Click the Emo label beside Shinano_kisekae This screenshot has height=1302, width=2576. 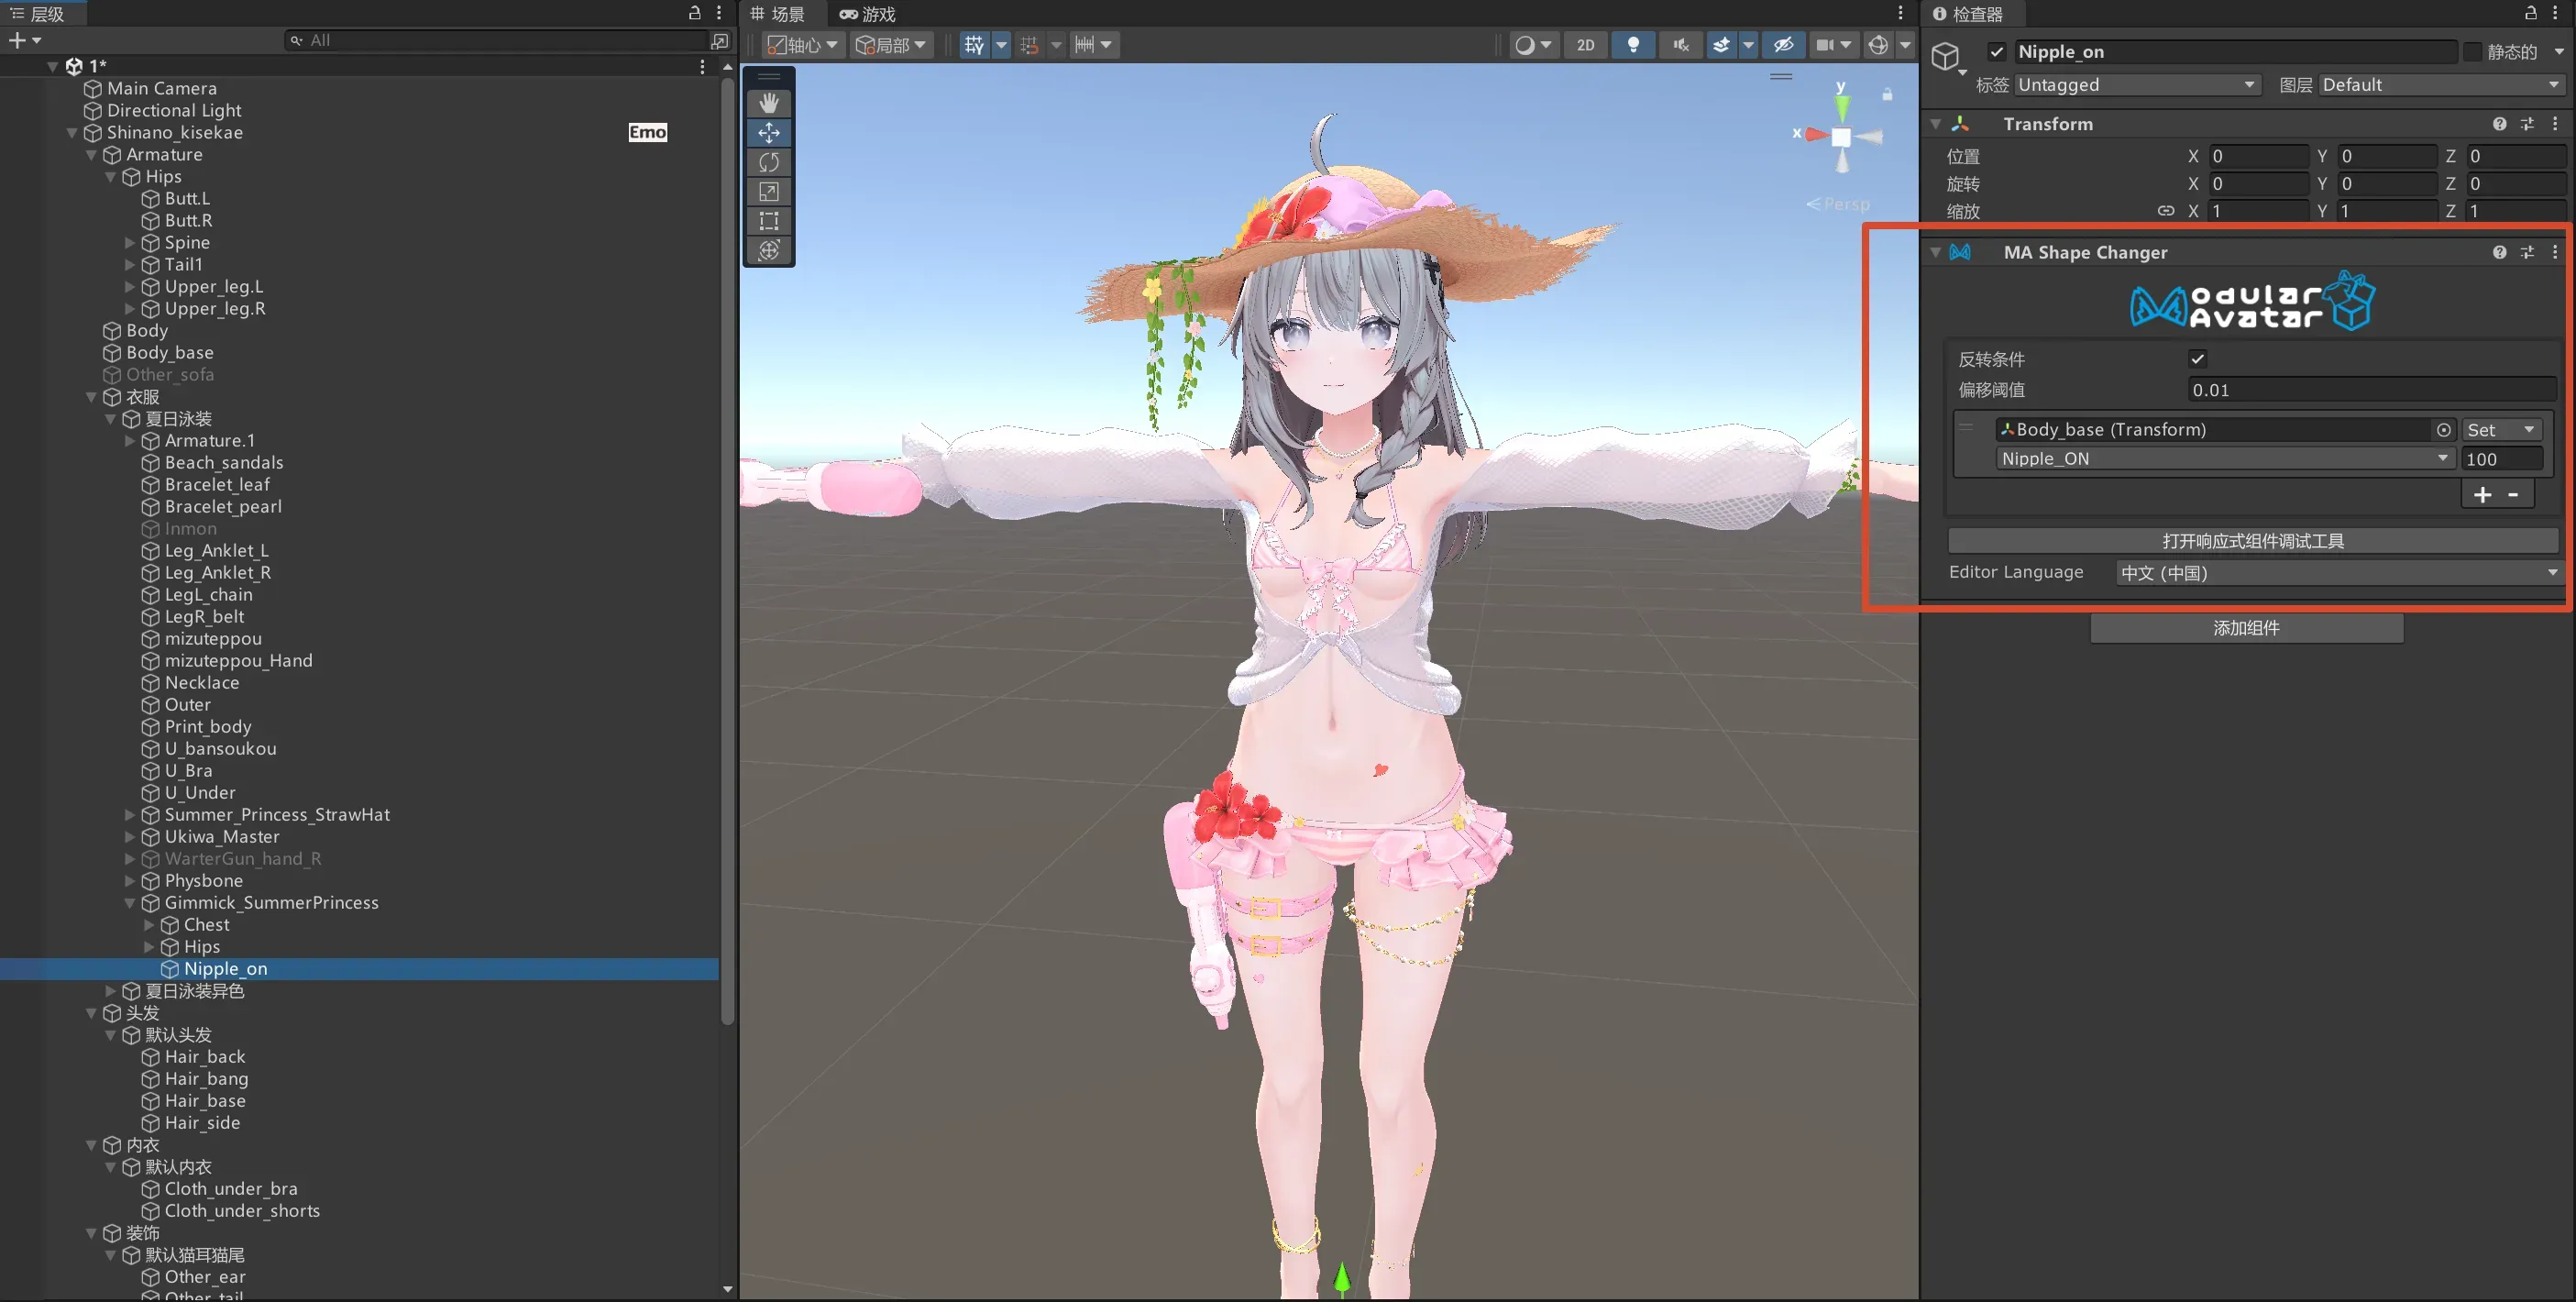click(647, 132)
